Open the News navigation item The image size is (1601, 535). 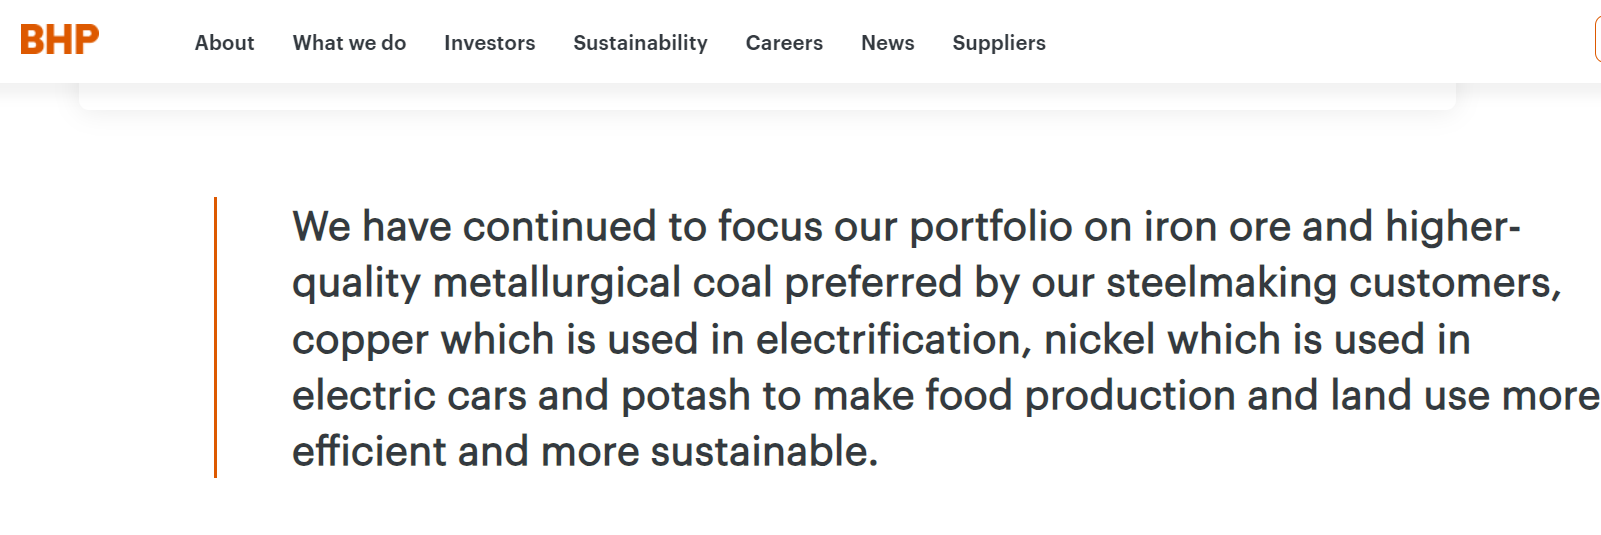887,43
